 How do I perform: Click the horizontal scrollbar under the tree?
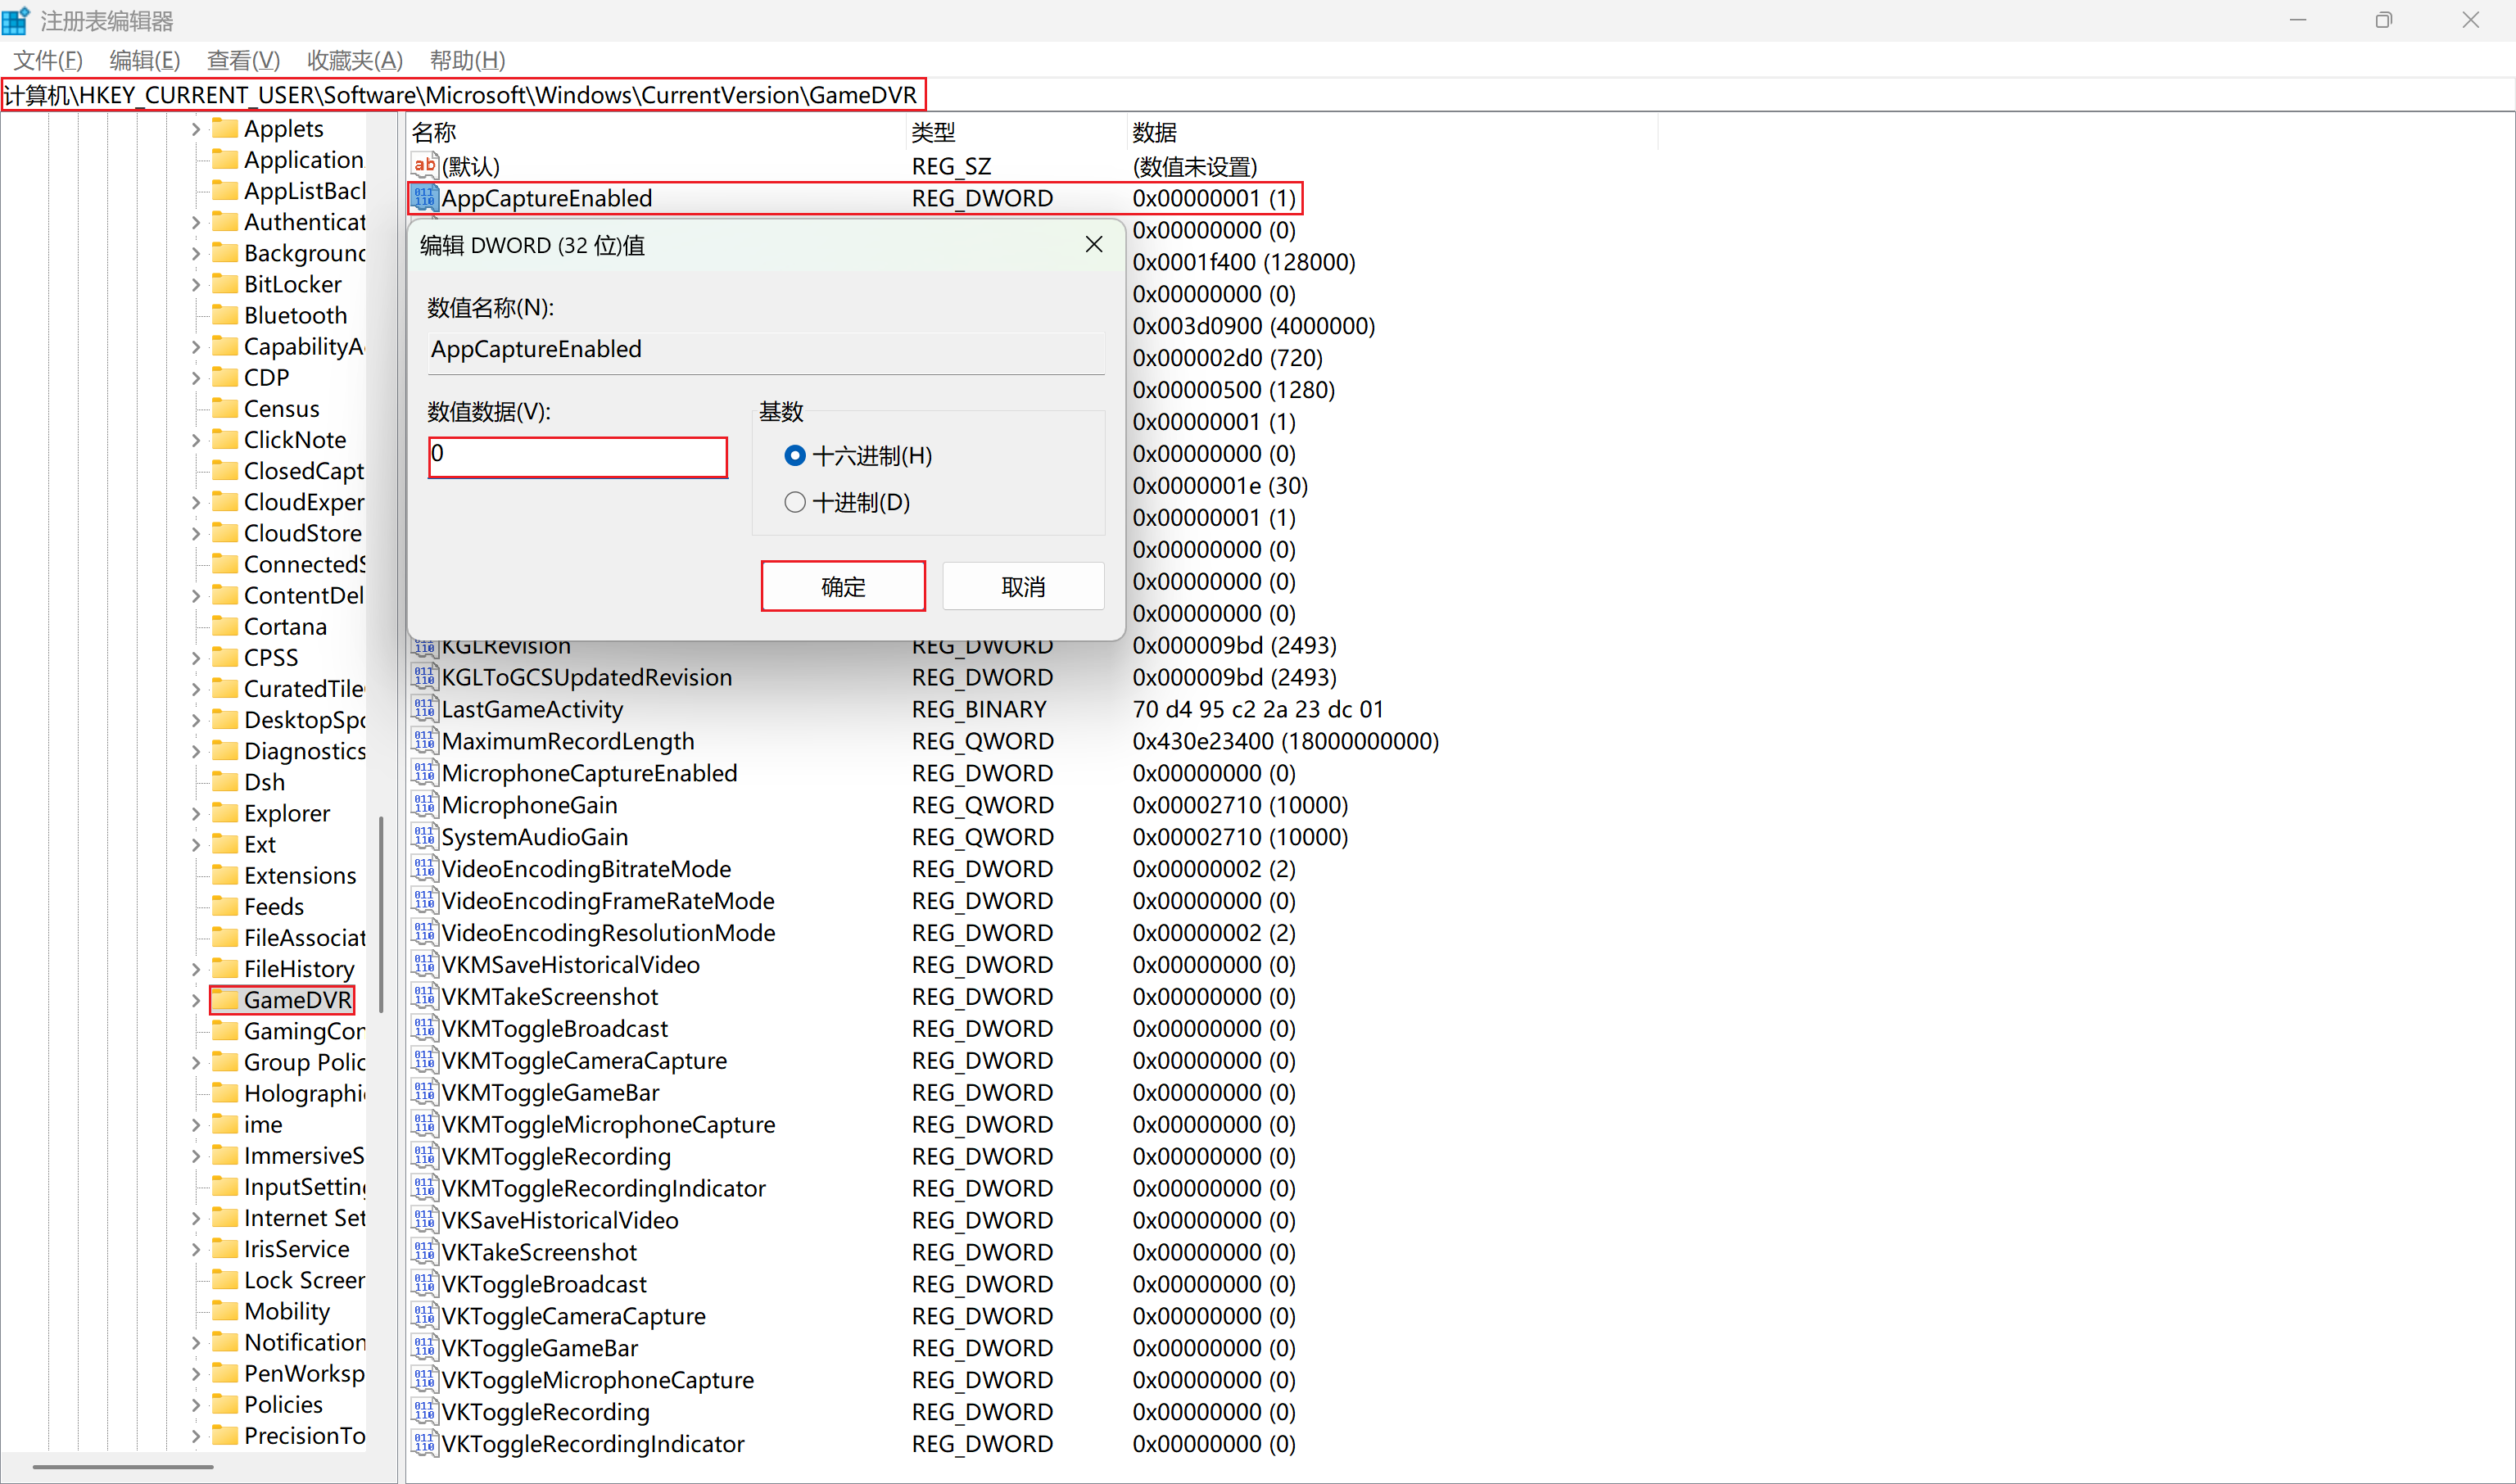tap(122, 1467)
